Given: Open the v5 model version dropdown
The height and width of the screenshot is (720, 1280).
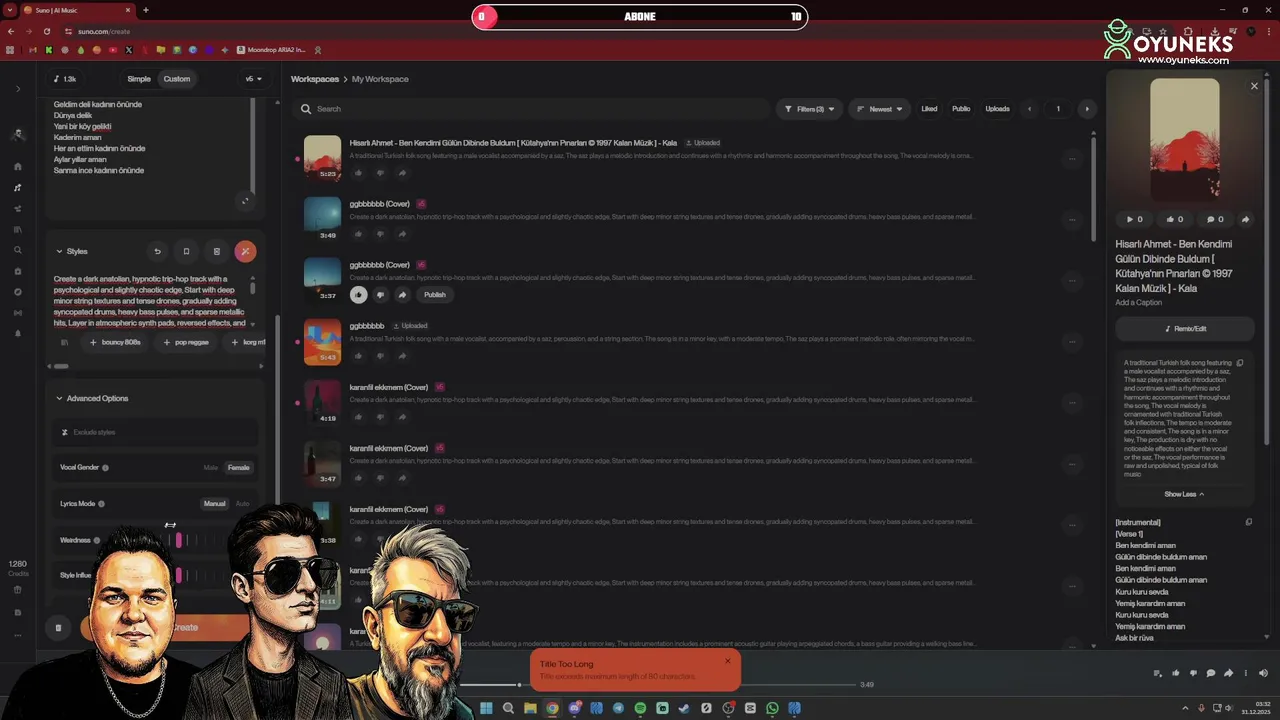Looking at the screenshot, I should (254, 79).
